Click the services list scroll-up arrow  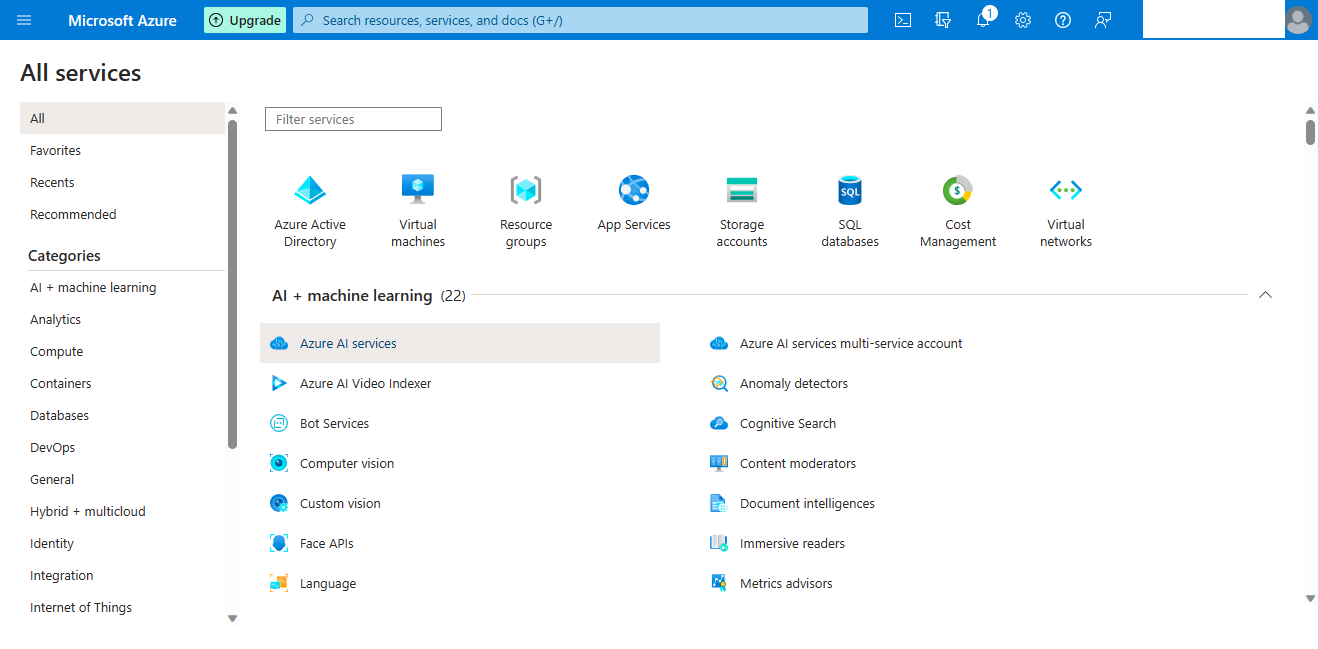(1311, 110)
